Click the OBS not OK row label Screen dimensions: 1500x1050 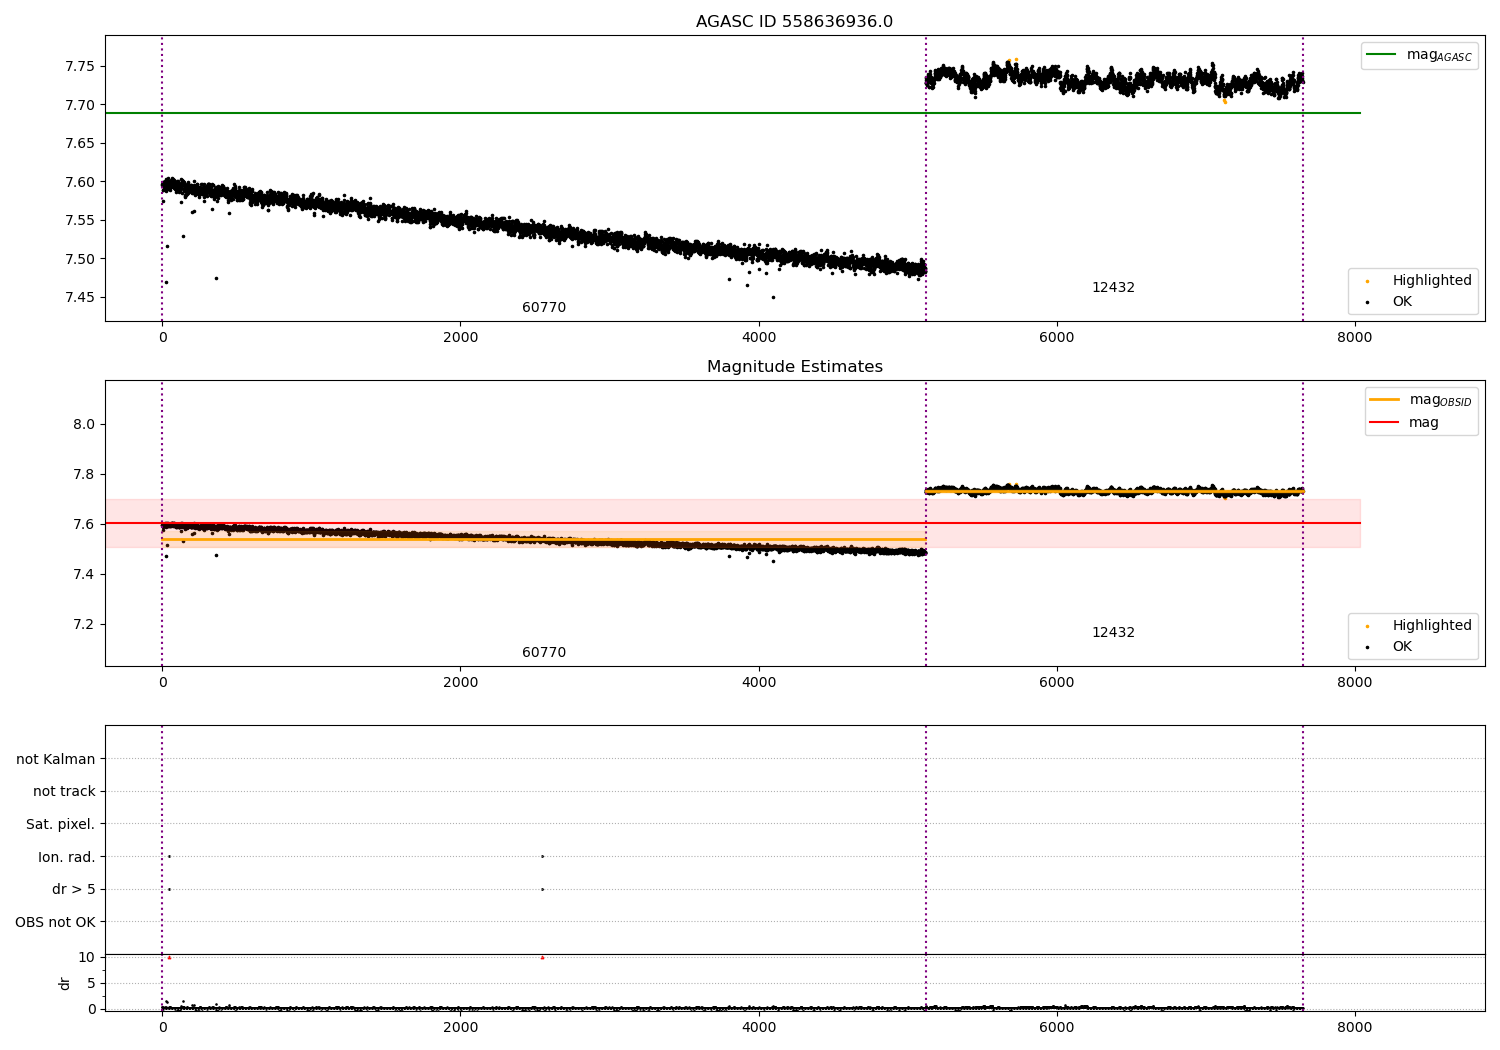point(56,923)
